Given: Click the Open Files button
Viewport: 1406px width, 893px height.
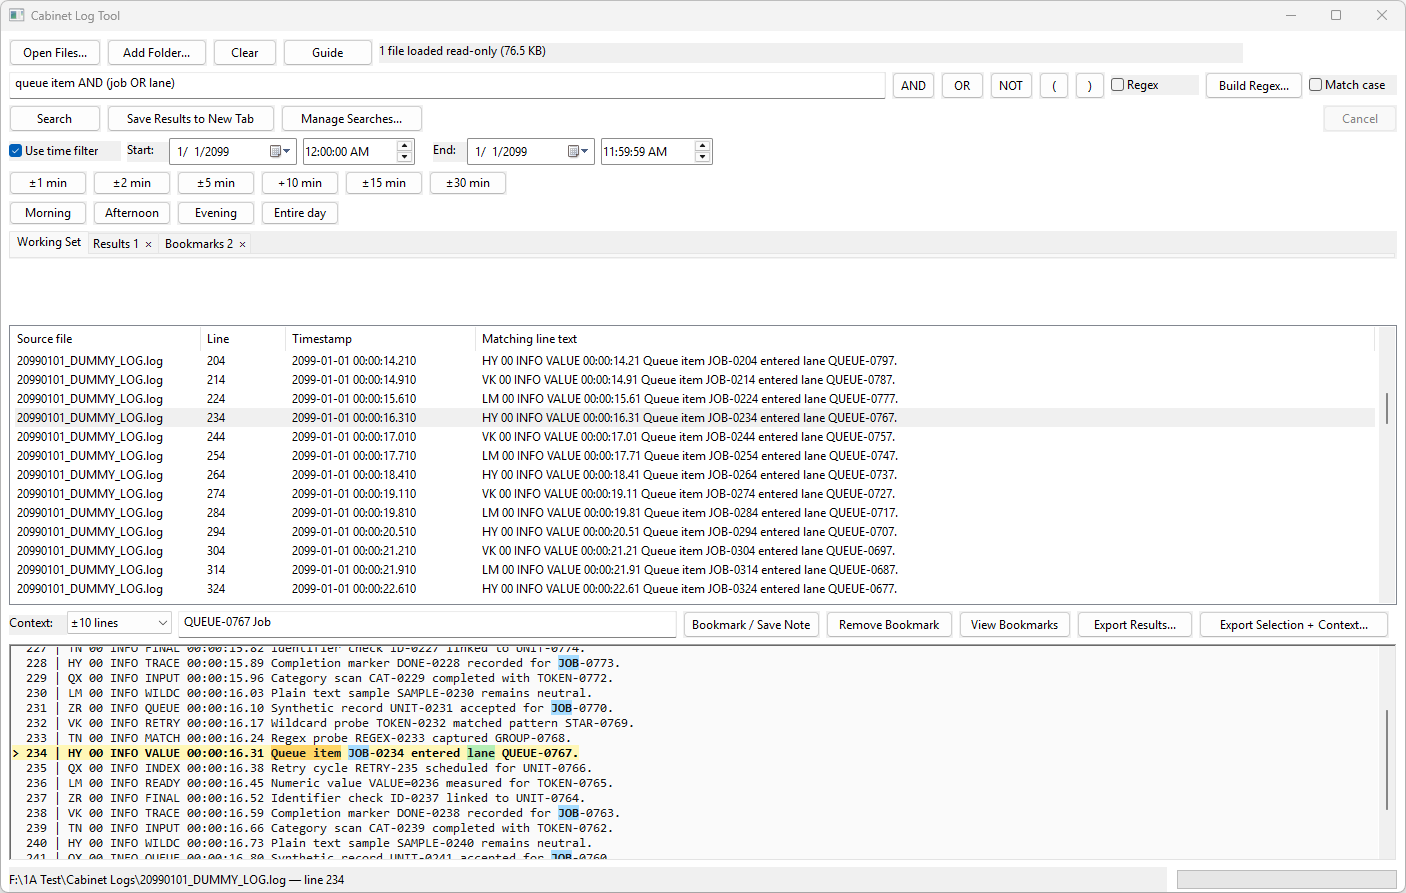Looking at the screenshot, I should click(x=55, y=53).
